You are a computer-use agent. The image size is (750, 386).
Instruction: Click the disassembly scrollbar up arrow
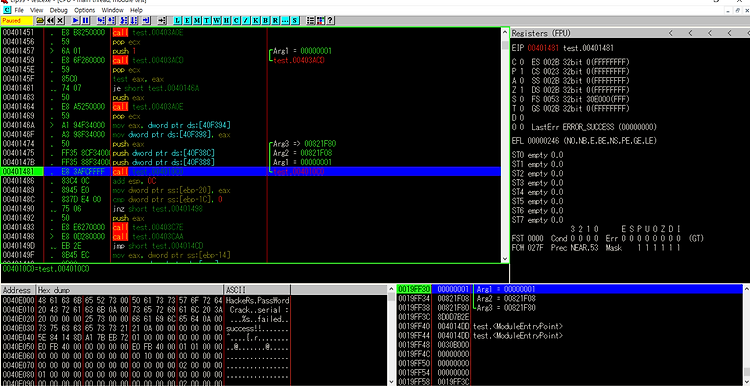pyautogui.click(x=505, y=32)
